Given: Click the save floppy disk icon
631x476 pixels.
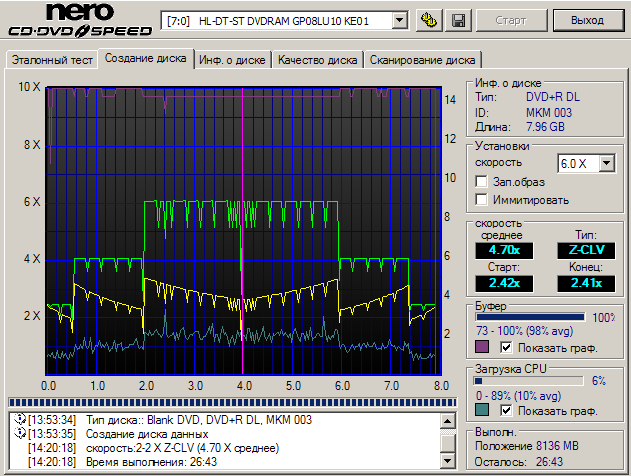Looking at the screenshot, I should click(x=458, y=20).
